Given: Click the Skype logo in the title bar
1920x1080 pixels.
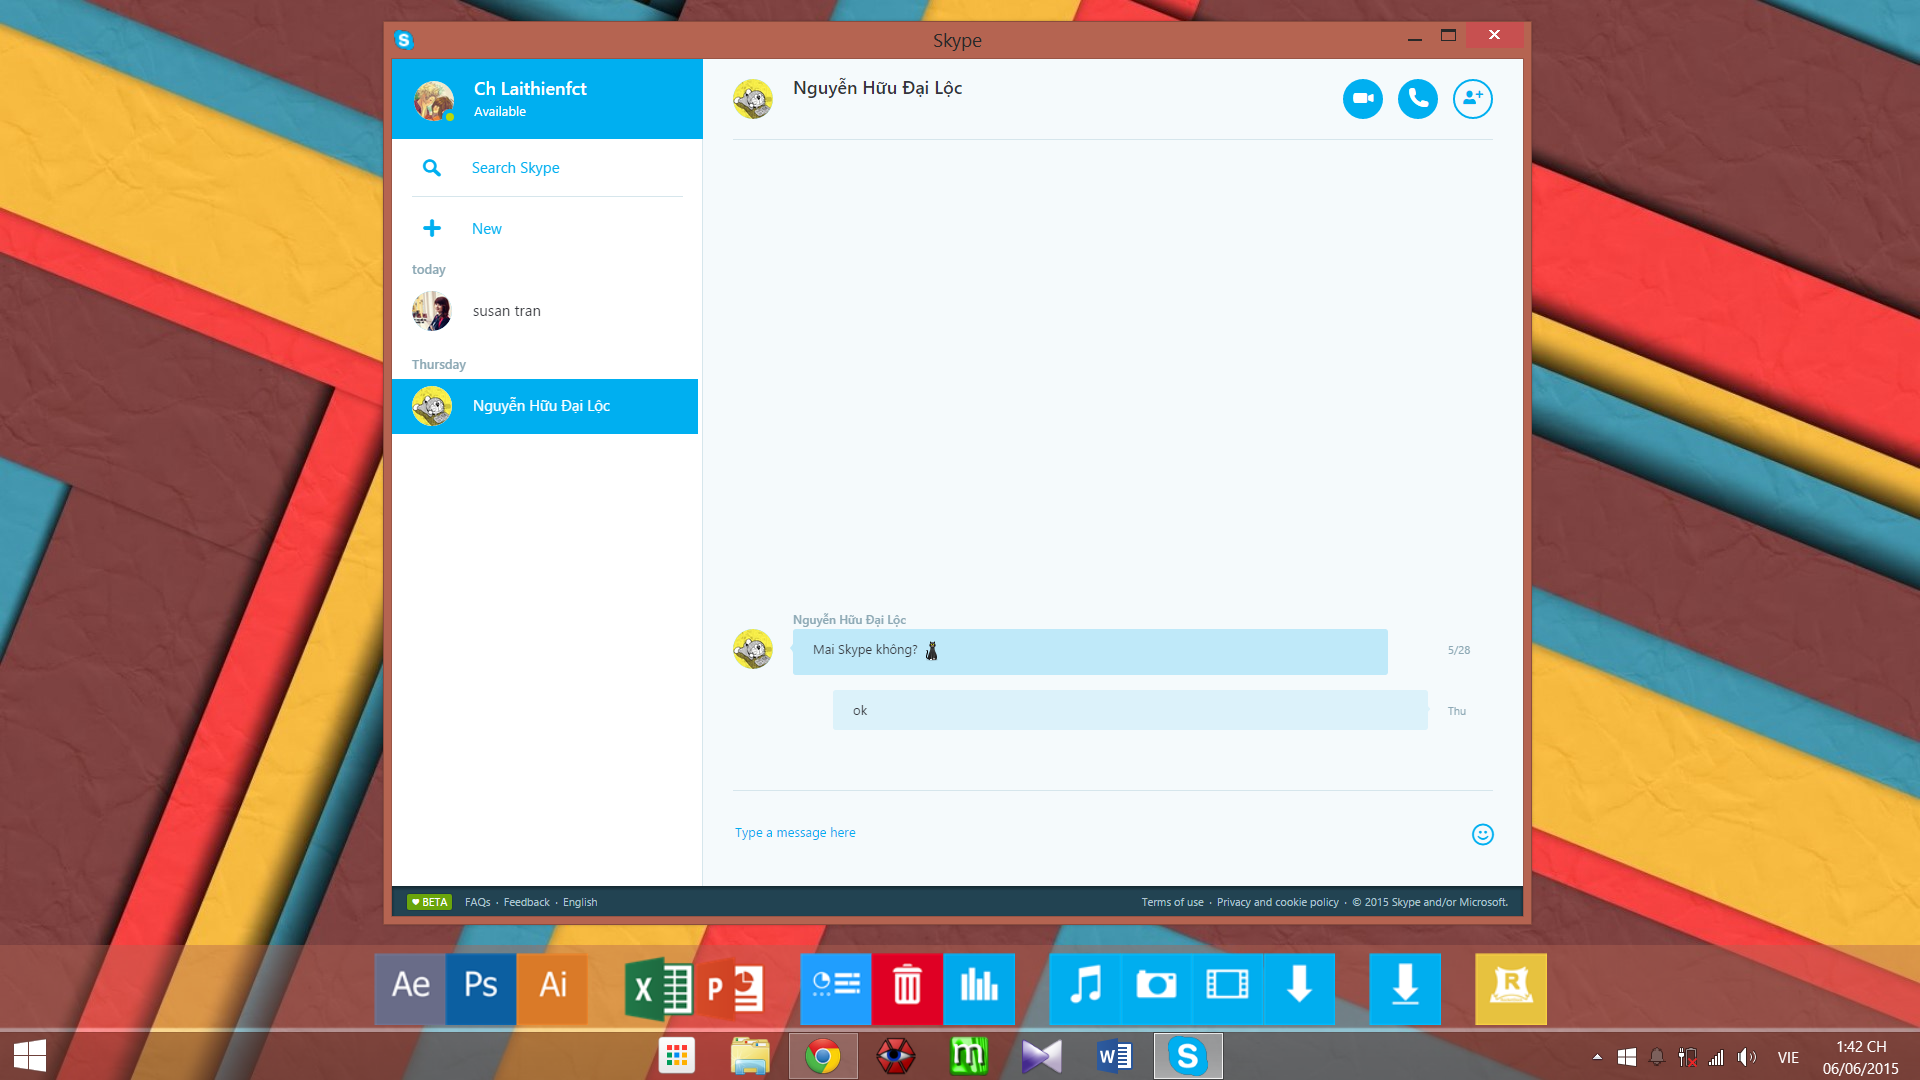Looking at the screenshot, I should (x=404, y=40).
